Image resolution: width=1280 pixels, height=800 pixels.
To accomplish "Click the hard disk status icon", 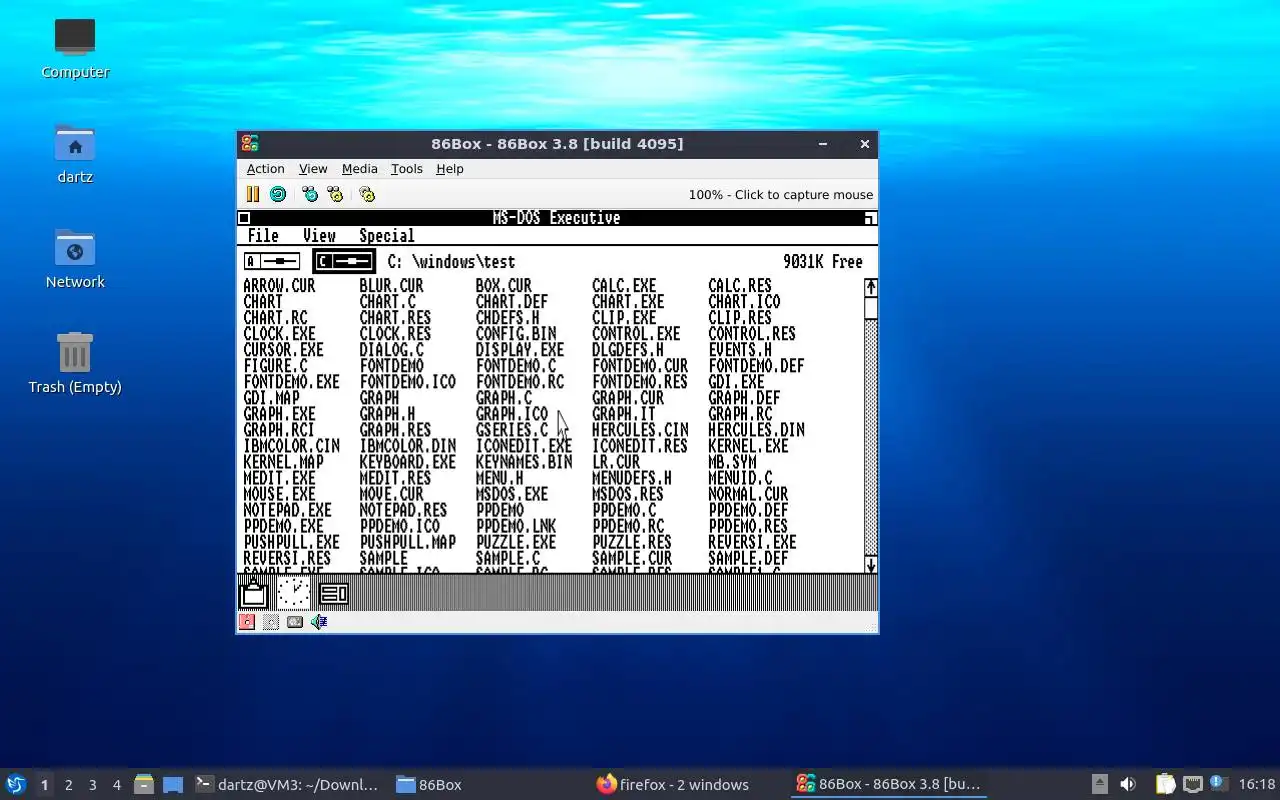I will tap(295, 622).
